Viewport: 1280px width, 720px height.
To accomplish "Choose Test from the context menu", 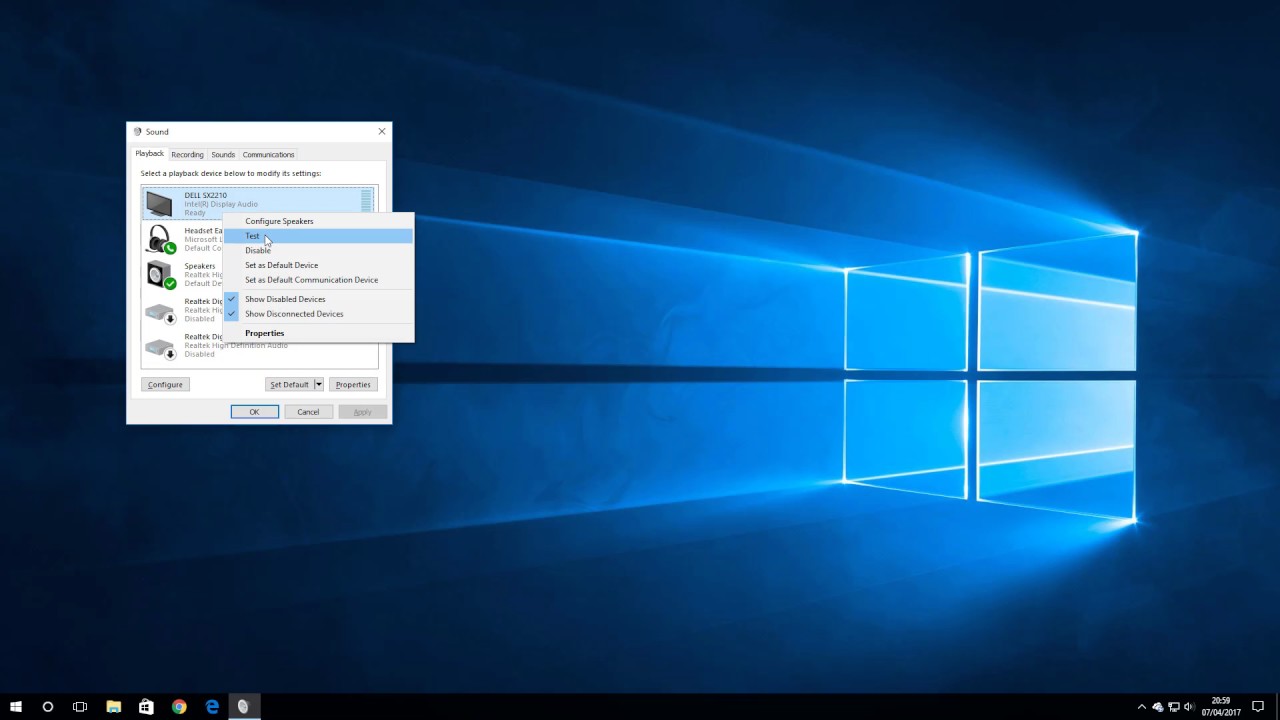I will 318,236.
